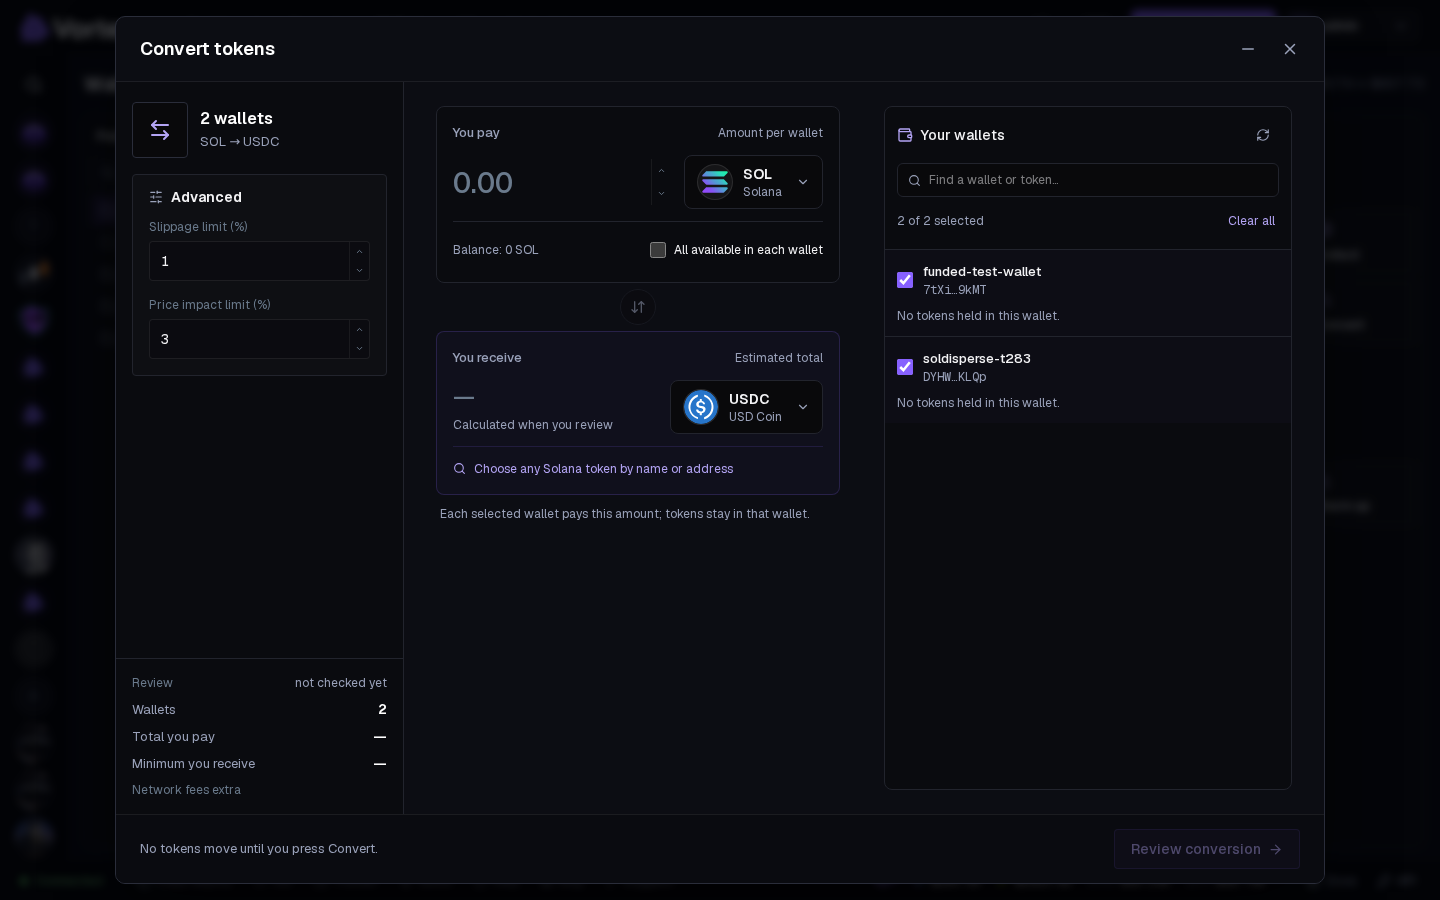Click the SOL token logo
The width and height of the screenshot is (1440, 900).
coord(715,182)
